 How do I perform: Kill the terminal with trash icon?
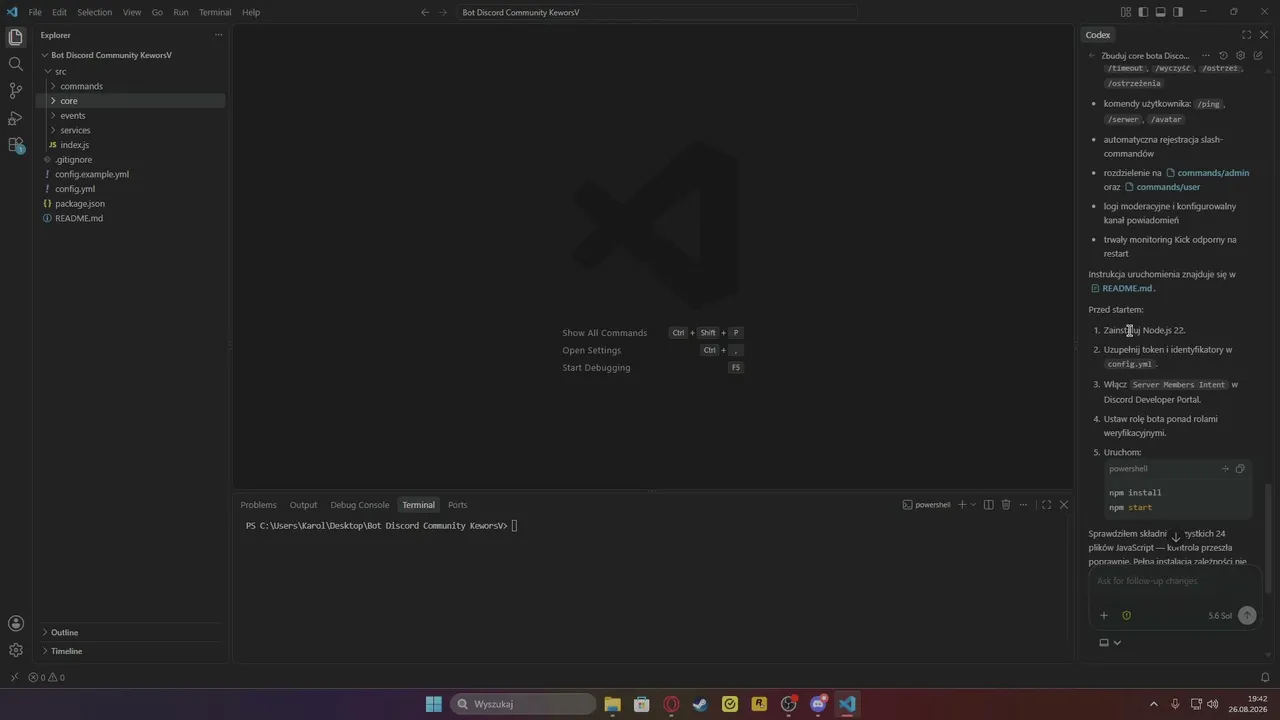(x=1006, y=505)
